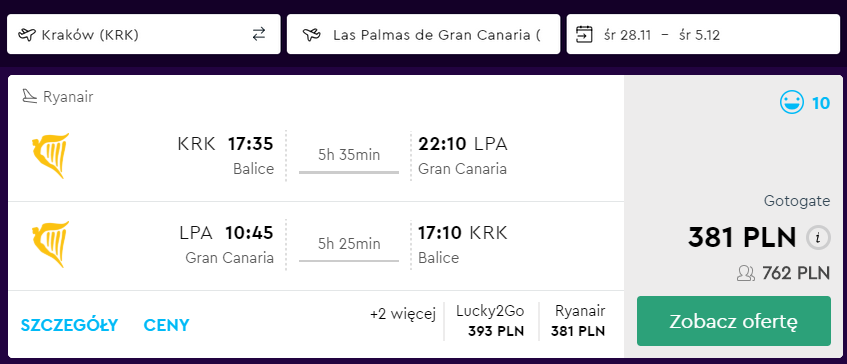847x364 pixels.
Task: Click the landing plane icon beside Las Palmas
Action: coord(311,35)
